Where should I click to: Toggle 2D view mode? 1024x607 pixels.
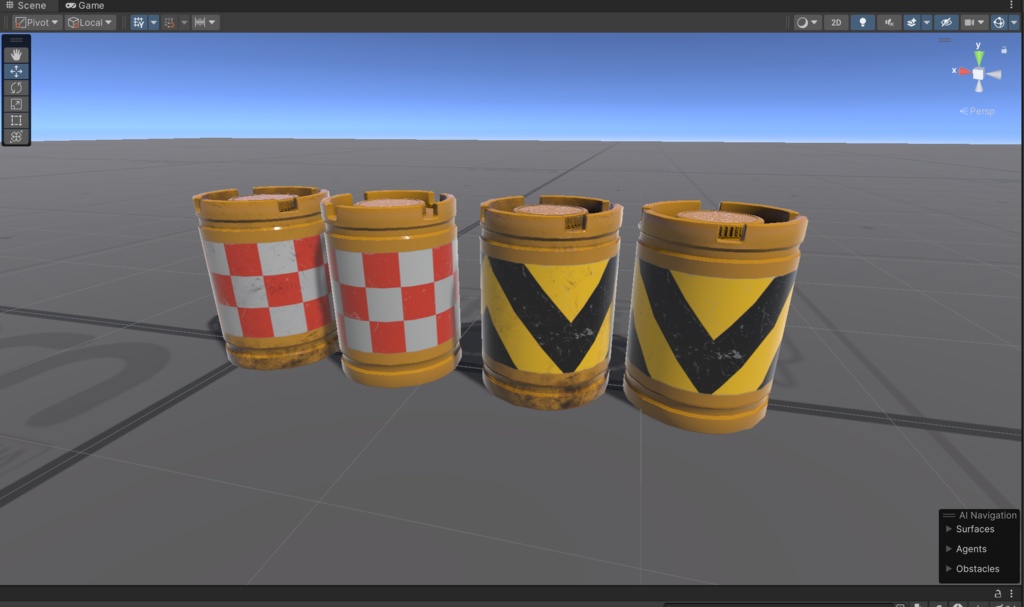click(x=836, y=22)
